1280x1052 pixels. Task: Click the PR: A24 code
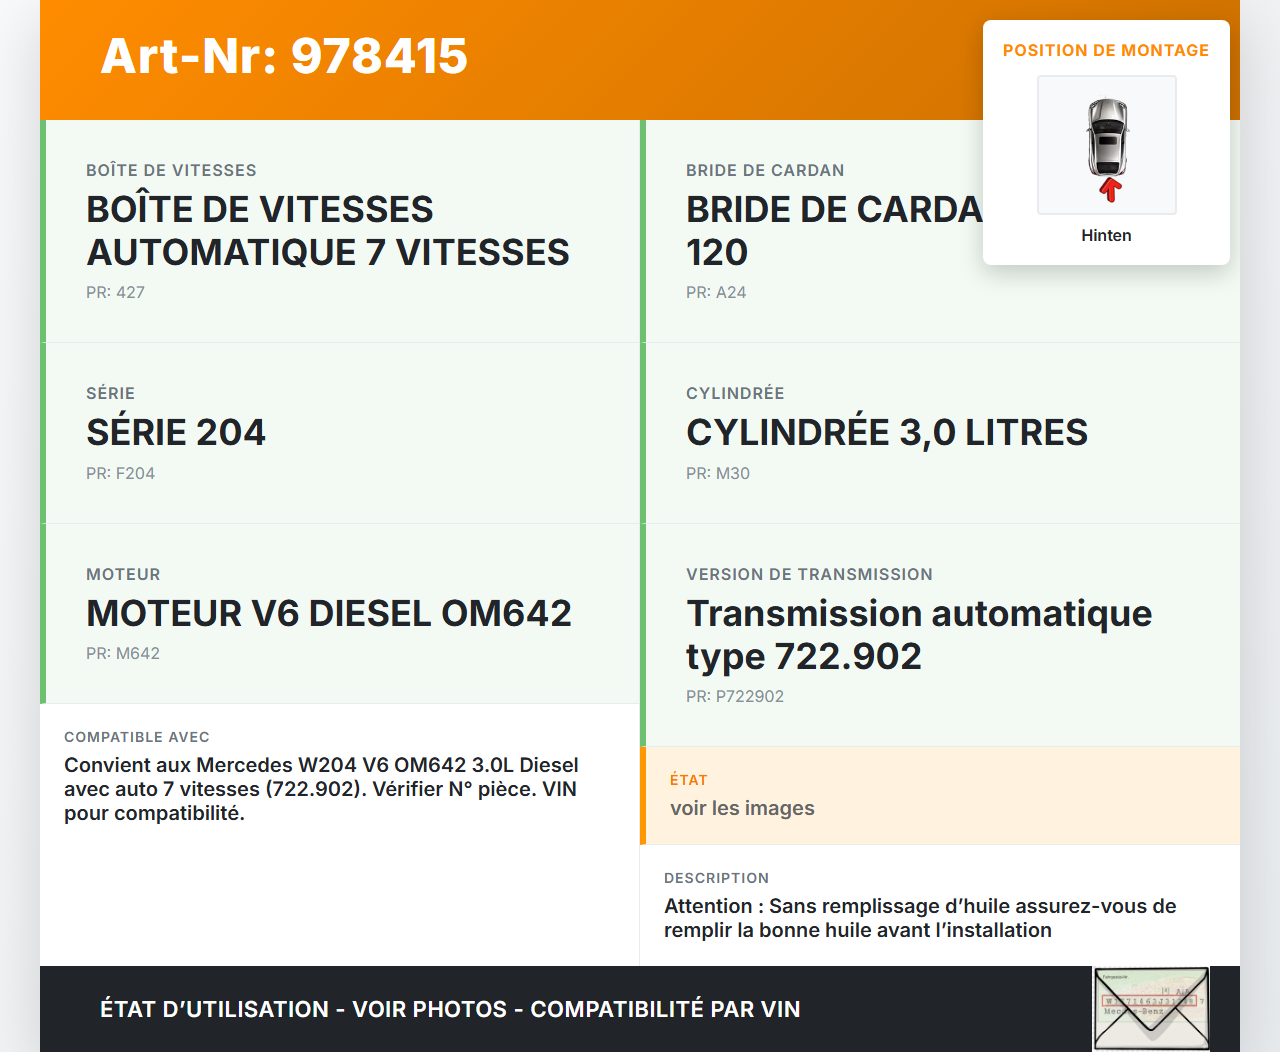[715, 293]
